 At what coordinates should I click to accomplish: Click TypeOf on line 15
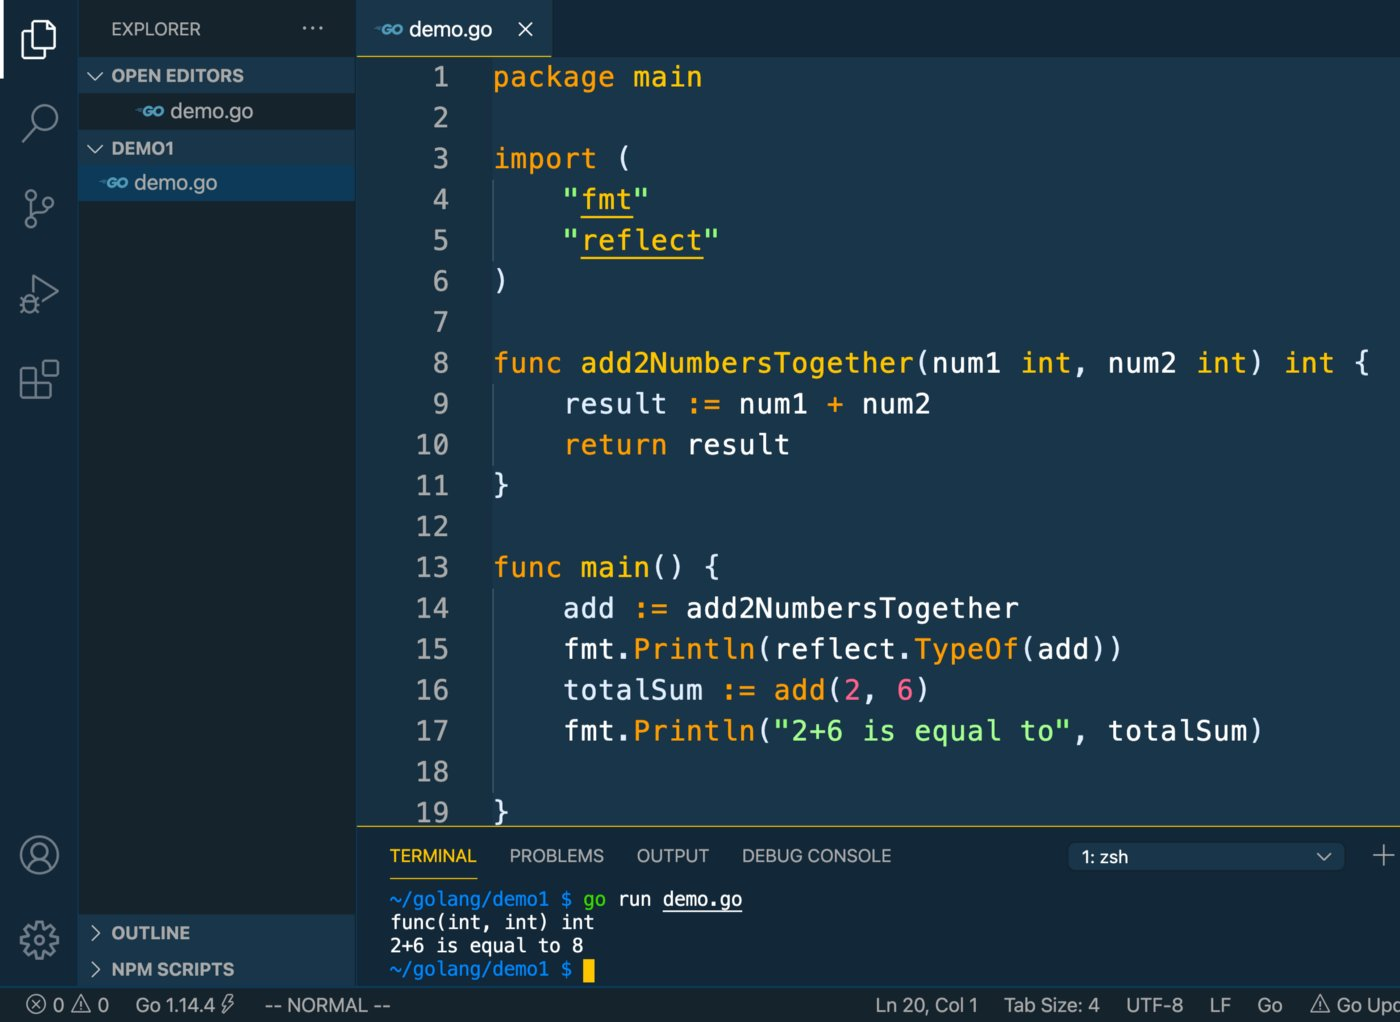coord(966,650)
